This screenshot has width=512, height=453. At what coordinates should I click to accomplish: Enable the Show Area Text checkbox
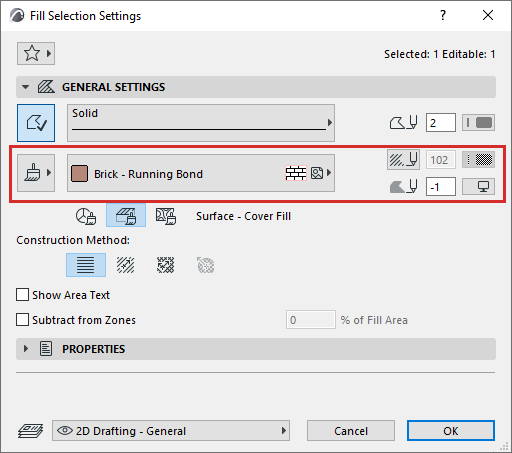(22, 295)
